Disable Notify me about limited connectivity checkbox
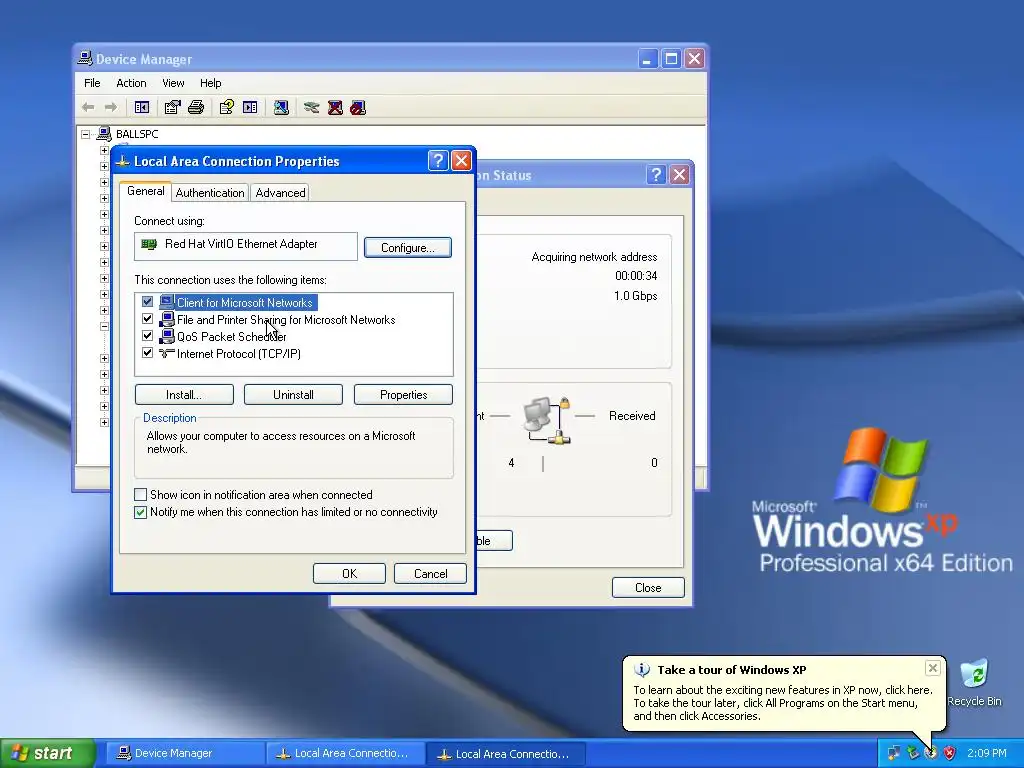Image resolution: width=1024 pixels, height=768 pixels. pos(140,512)
